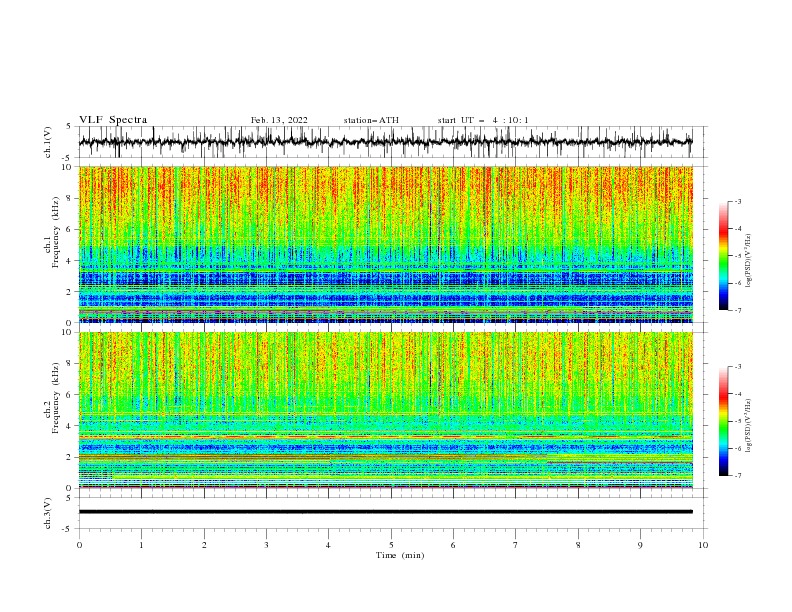Click the ch.1 "Frequency (kHz)" axis label
This screenshot has width=792, height=612.
55,233
